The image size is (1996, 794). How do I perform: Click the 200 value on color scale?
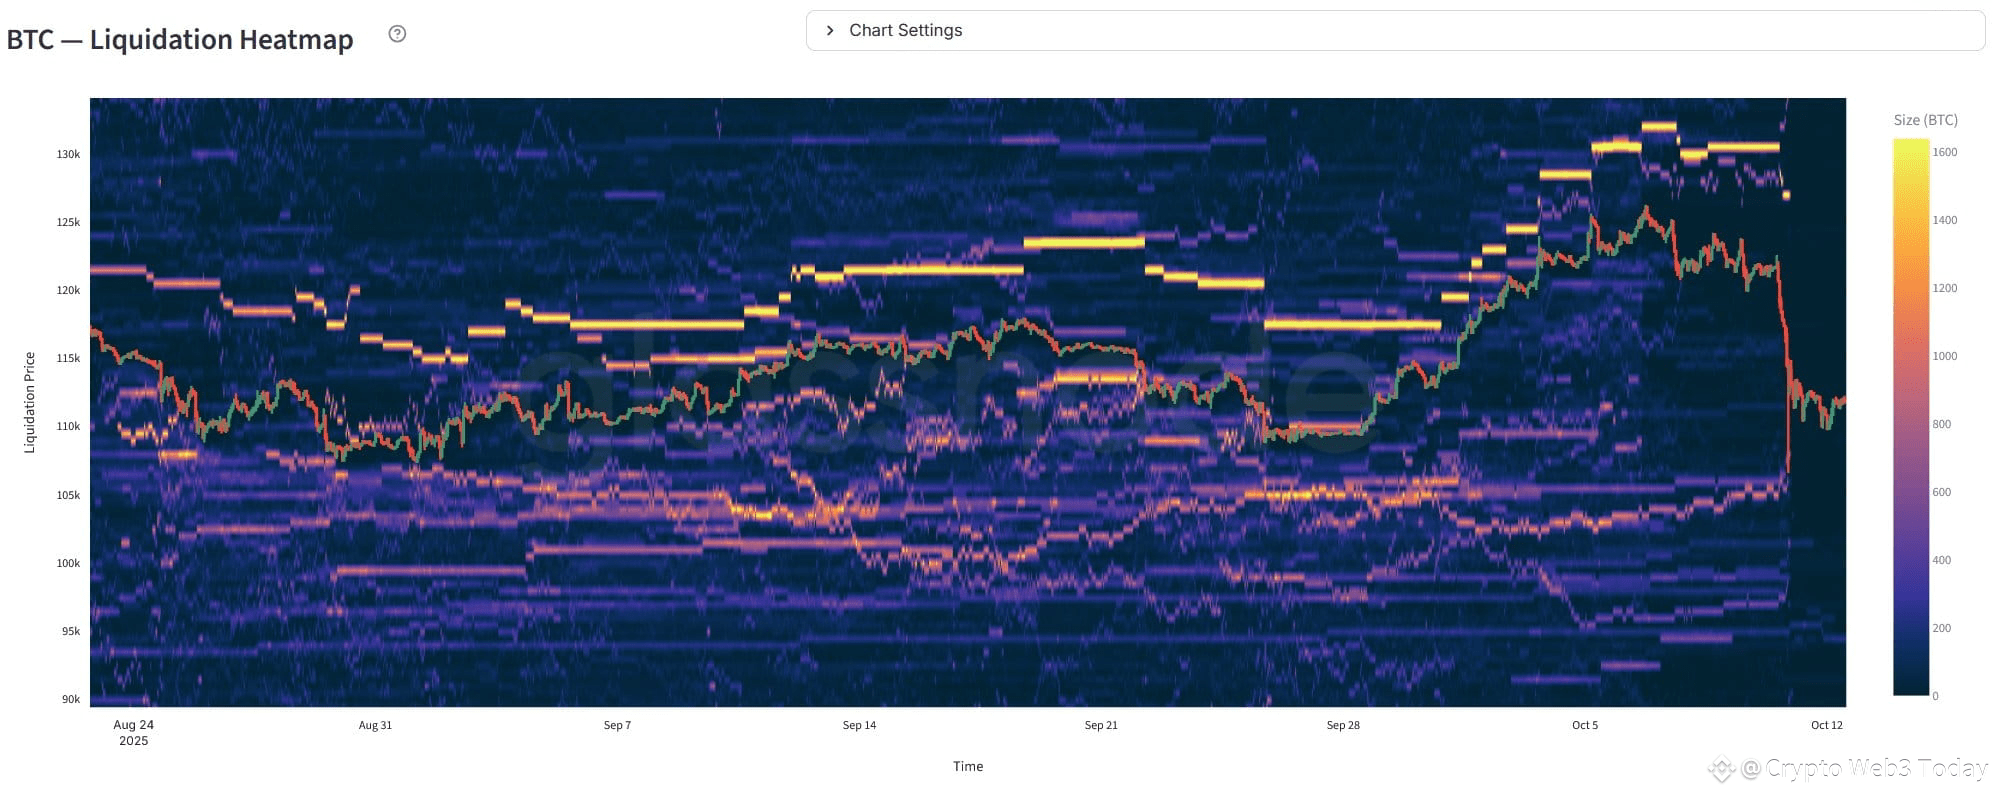point(1941,628)
